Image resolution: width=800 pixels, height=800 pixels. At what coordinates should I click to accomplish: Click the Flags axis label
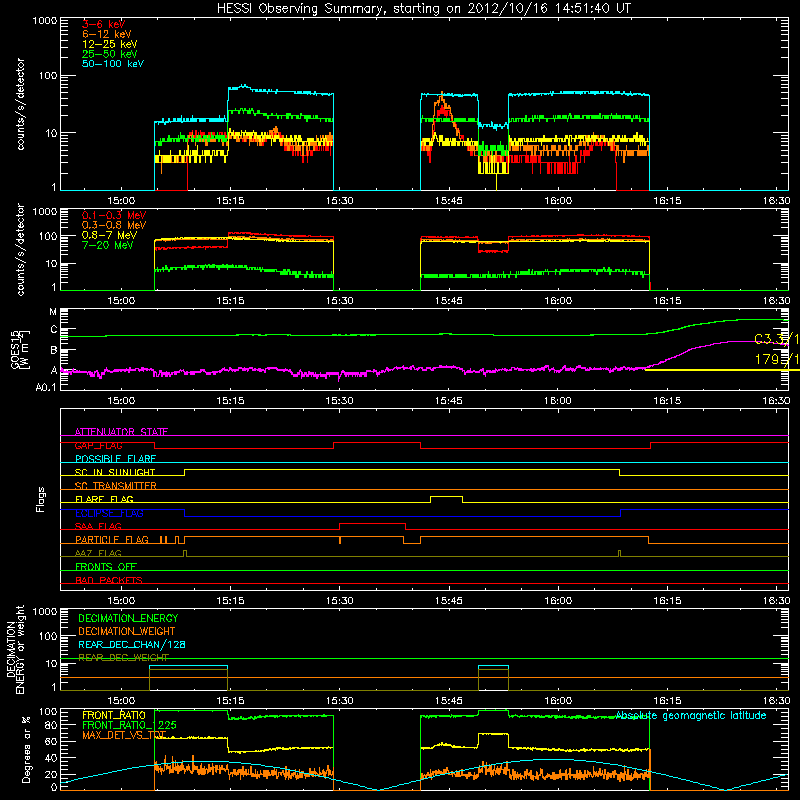(41, 499)
